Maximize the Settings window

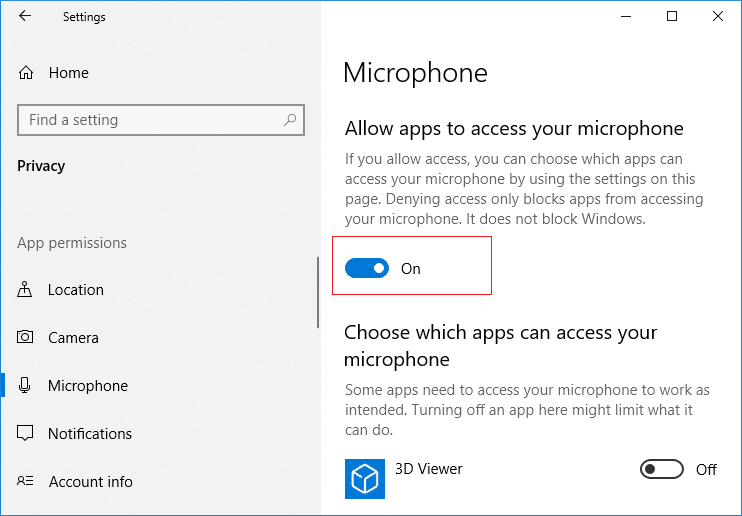coord(672,16)
